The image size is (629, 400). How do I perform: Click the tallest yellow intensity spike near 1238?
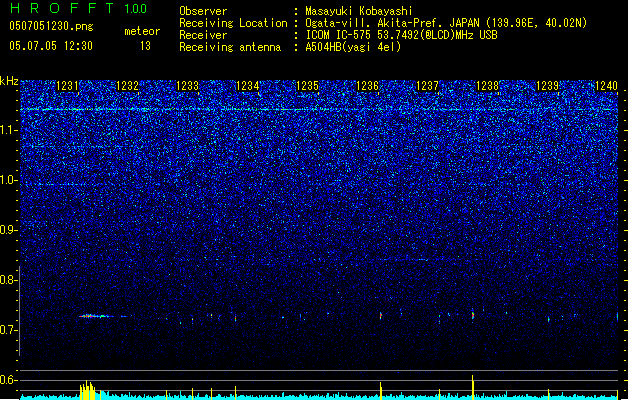(473, 387)
